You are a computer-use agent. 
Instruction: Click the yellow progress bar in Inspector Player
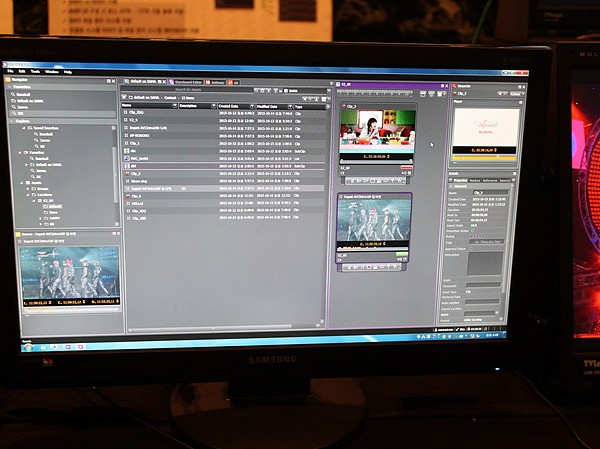(x=484, y=157)
